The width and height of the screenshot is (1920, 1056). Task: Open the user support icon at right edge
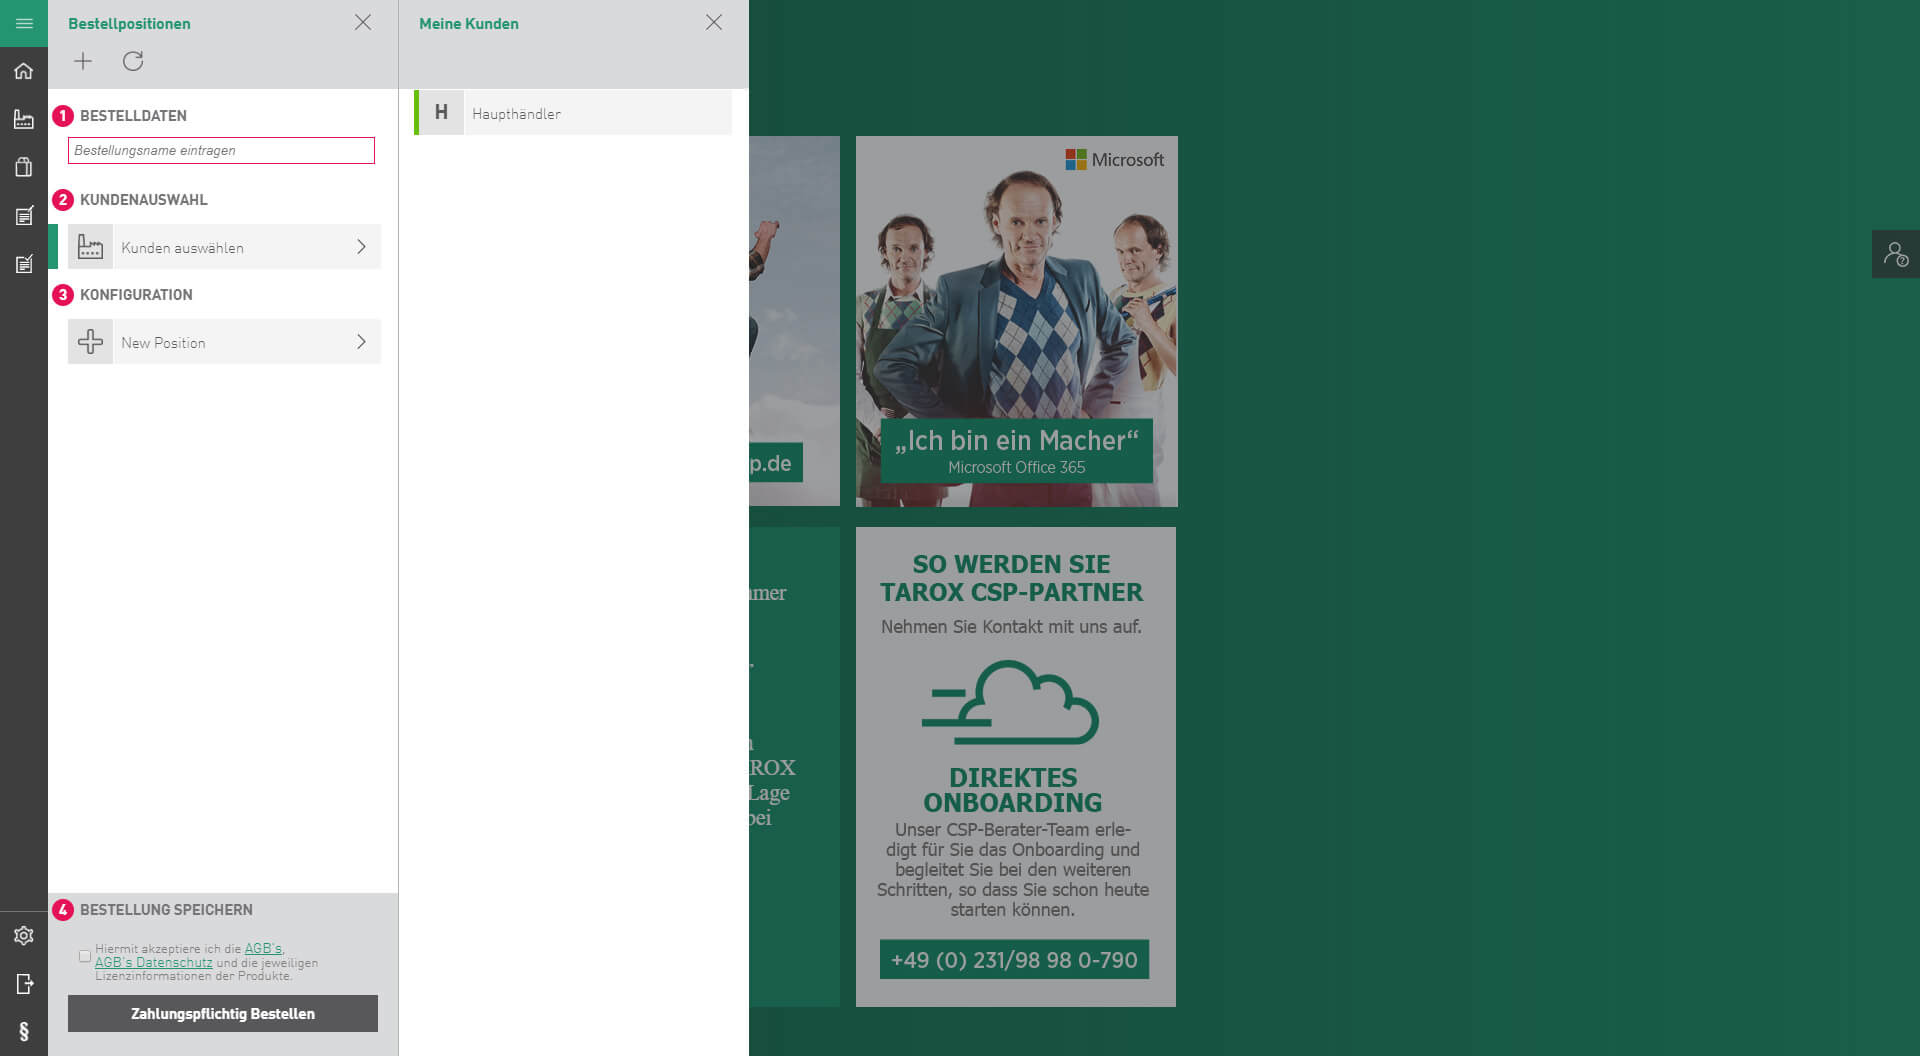click(x=1896, y=254)
